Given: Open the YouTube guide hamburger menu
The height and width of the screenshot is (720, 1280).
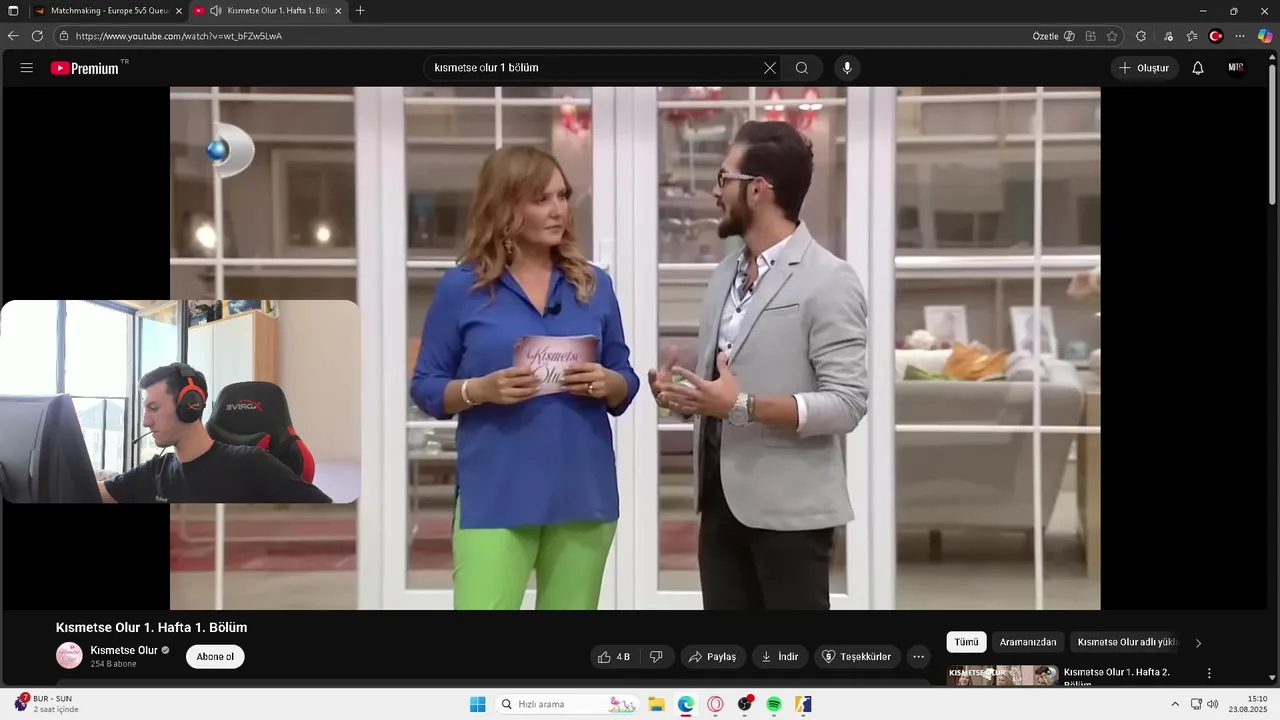Looking at the screenshot, I should [27, 68].
